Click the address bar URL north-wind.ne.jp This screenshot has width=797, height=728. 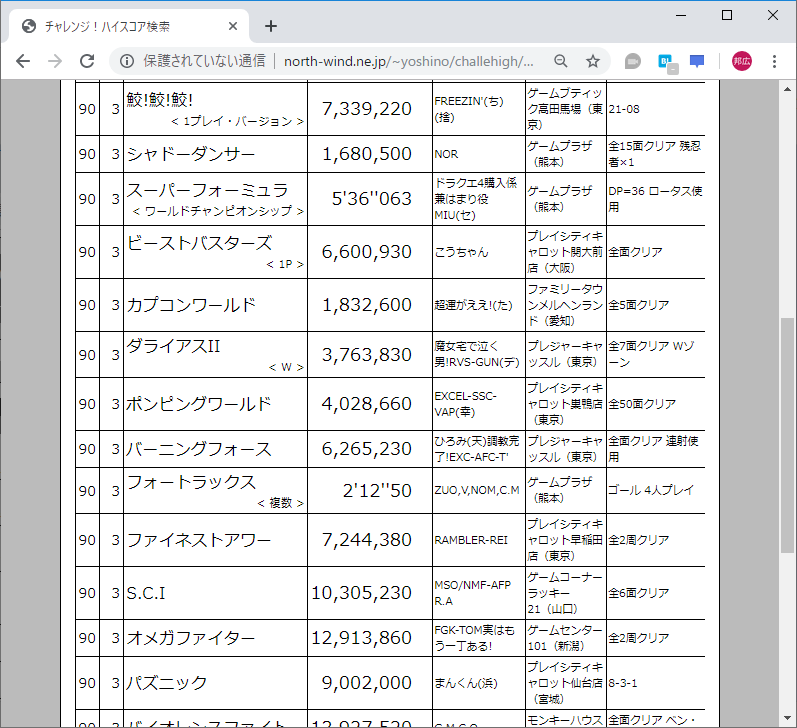pos(409,62)
